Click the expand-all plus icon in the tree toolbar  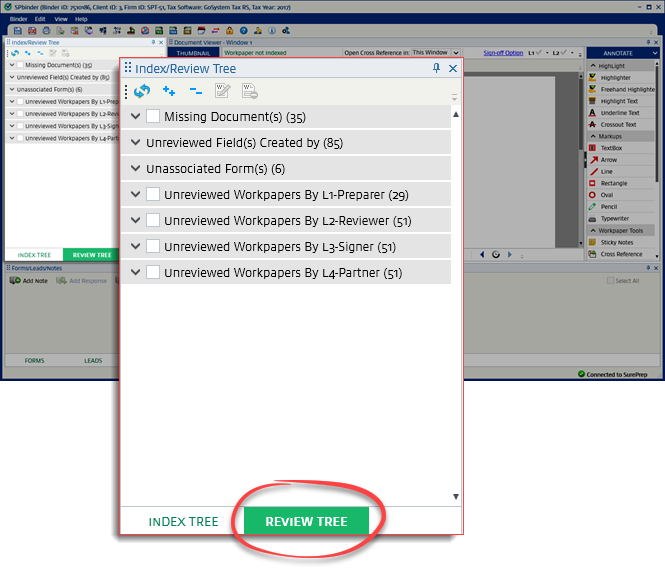(x=169, y=91)
